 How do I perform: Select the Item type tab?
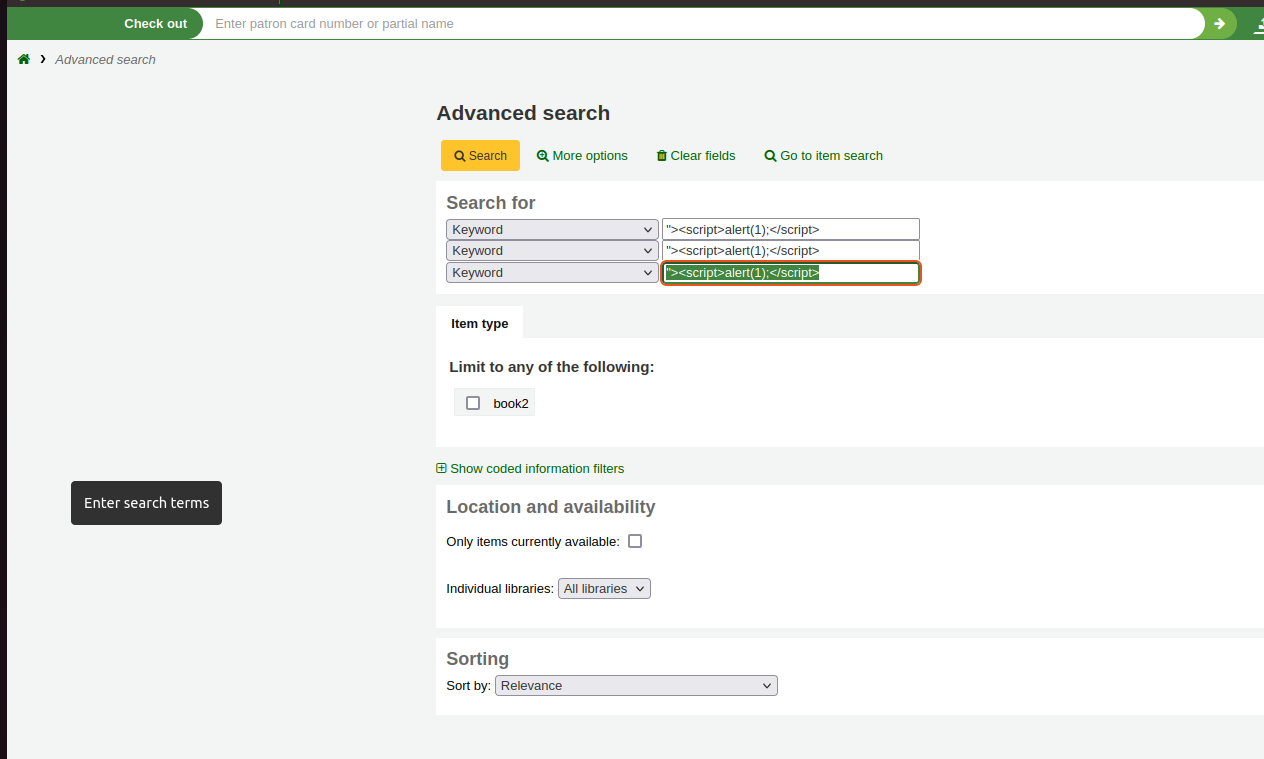click(x=479, y=323)
